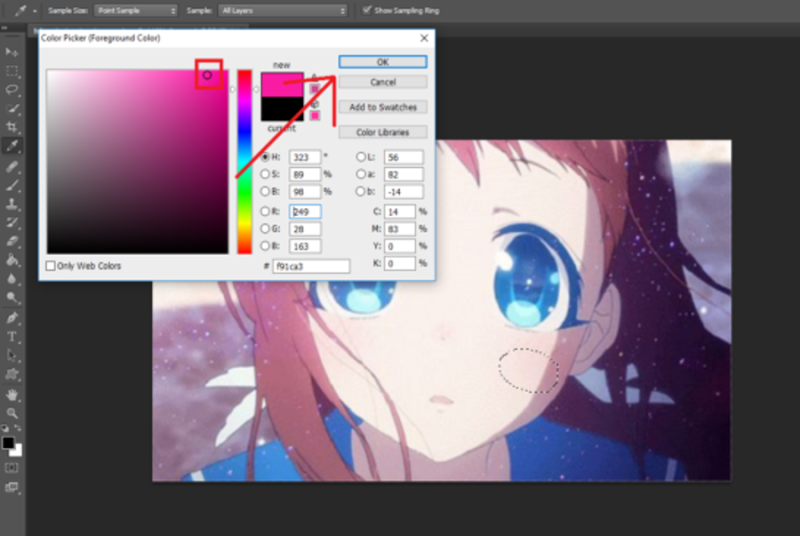Screen dimensions: 800x536
Task: Select the Brush tool
Action: point(12,185)
